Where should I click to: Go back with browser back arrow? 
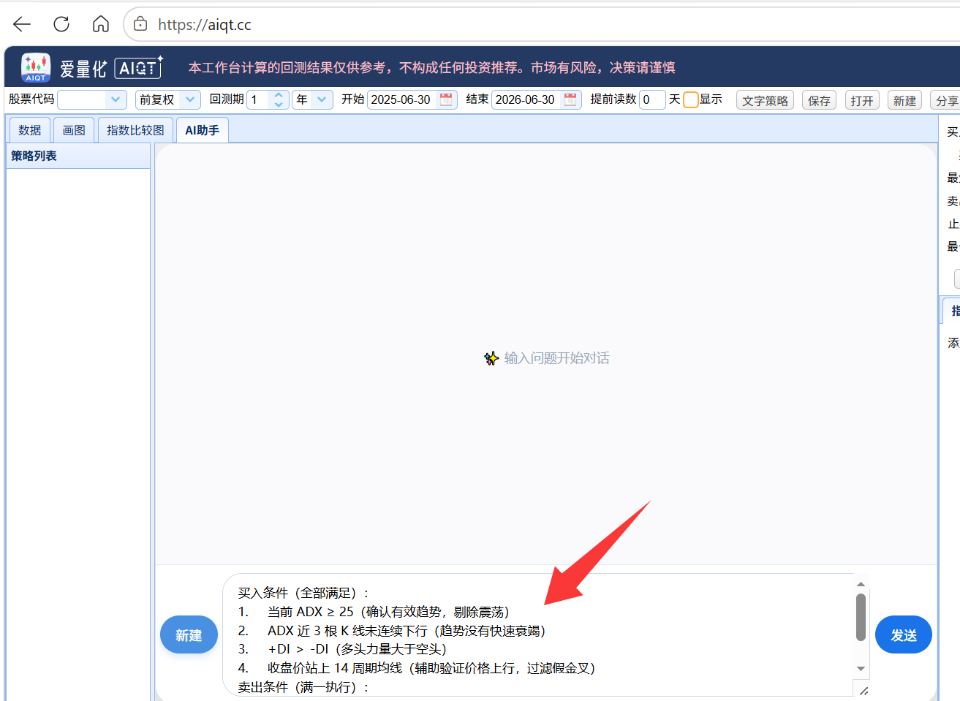pyautogui.click(x=22, y=24)
